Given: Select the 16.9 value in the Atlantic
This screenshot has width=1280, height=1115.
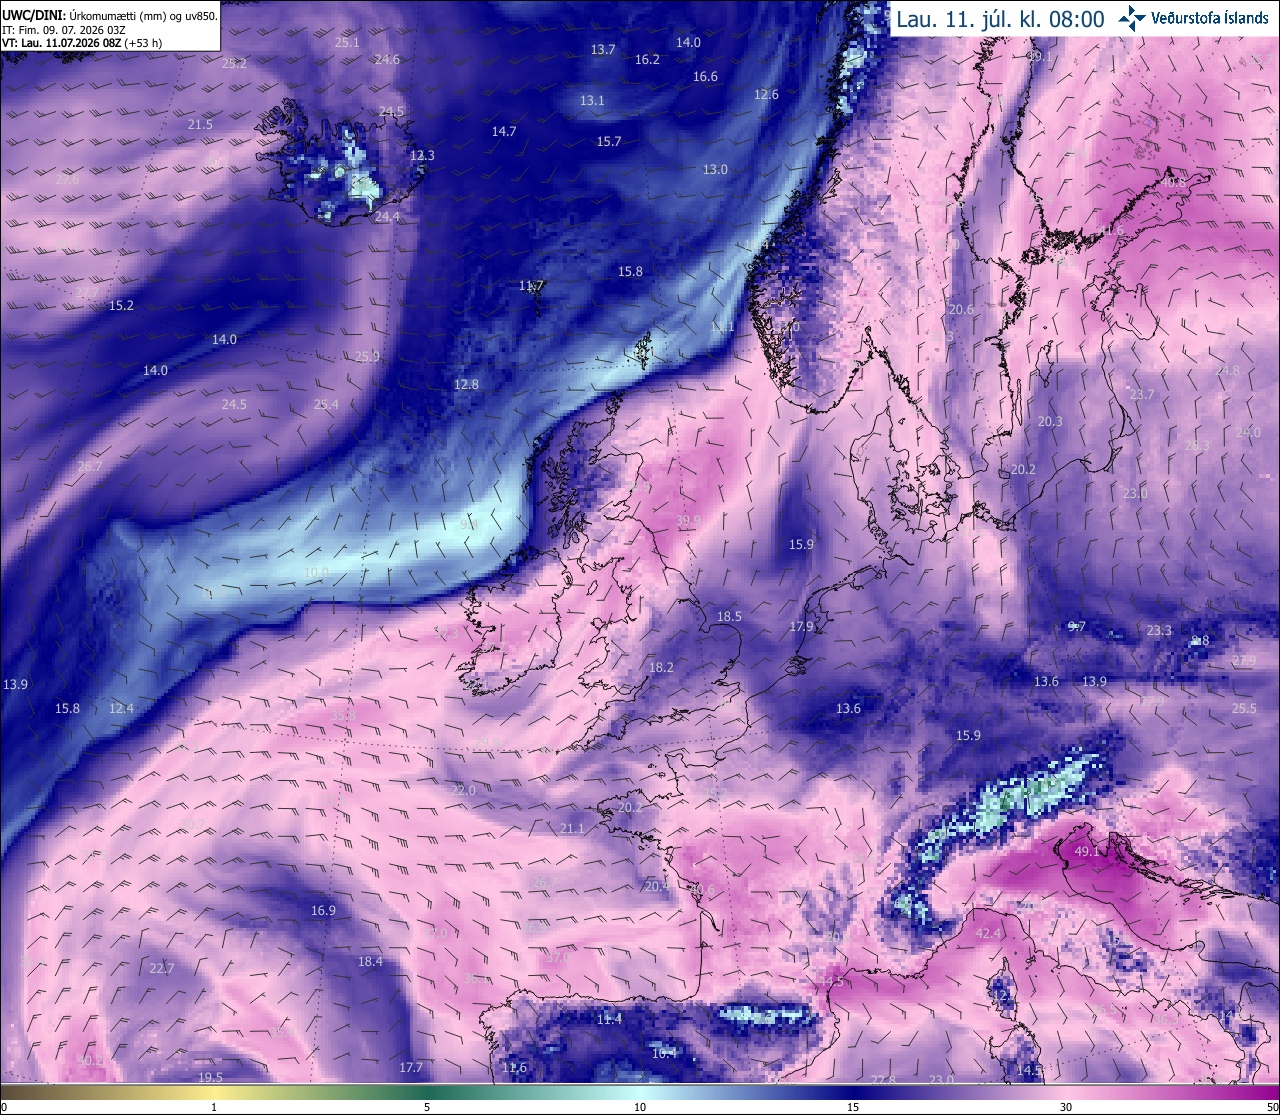Looking at the screenshot, I should point(323,910).
